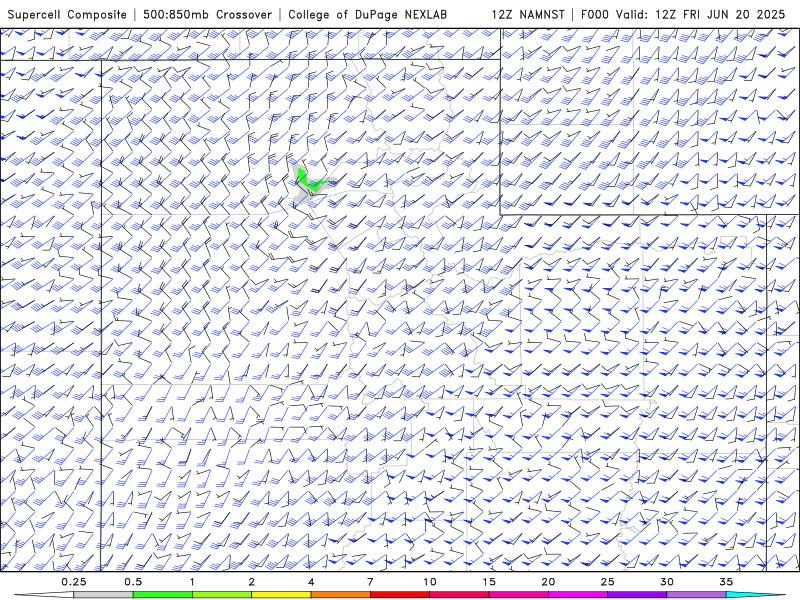The height and width of the screenshot is (600, 800).
Task: Click 'College of DuPage NEXLAB' header text
Action: (367, 14)
